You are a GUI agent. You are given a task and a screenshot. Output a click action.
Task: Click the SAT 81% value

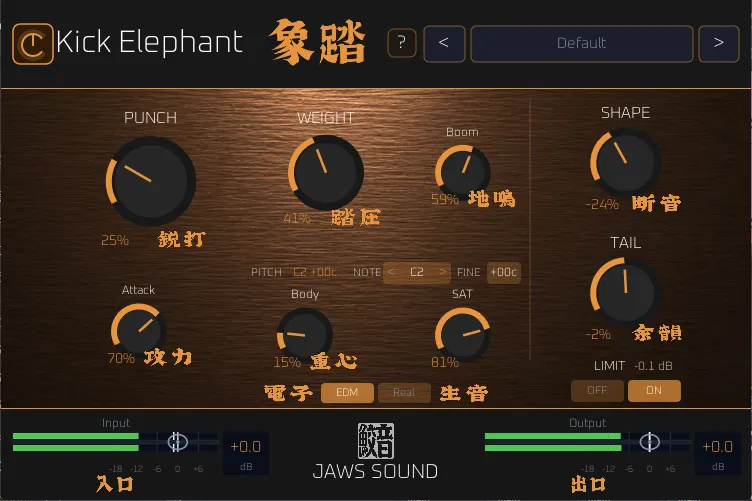(445, 362)
